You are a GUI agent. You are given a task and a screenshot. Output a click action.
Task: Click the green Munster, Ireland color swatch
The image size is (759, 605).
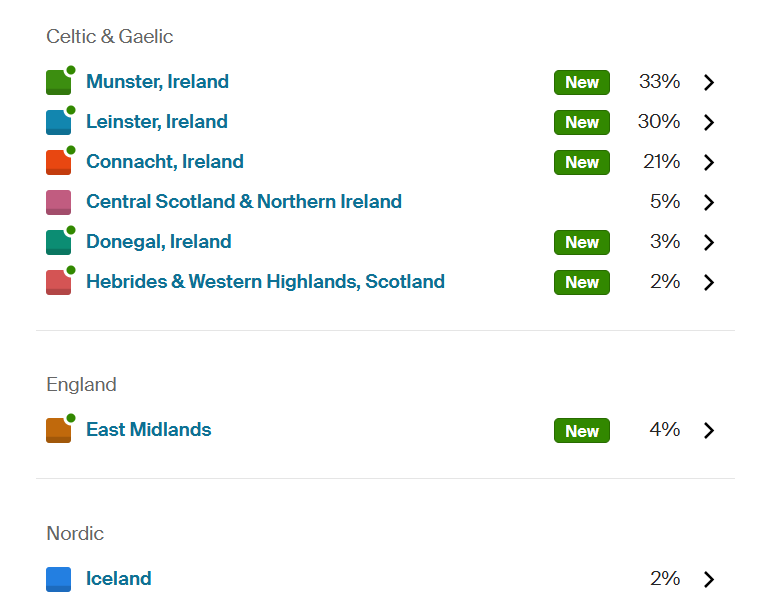click(59, 82)
